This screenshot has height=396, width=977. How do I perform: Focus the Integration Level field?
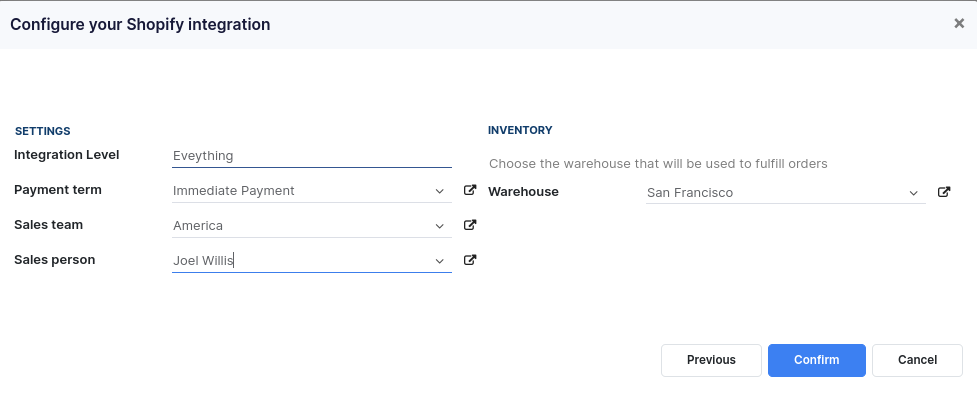[312, 156]
